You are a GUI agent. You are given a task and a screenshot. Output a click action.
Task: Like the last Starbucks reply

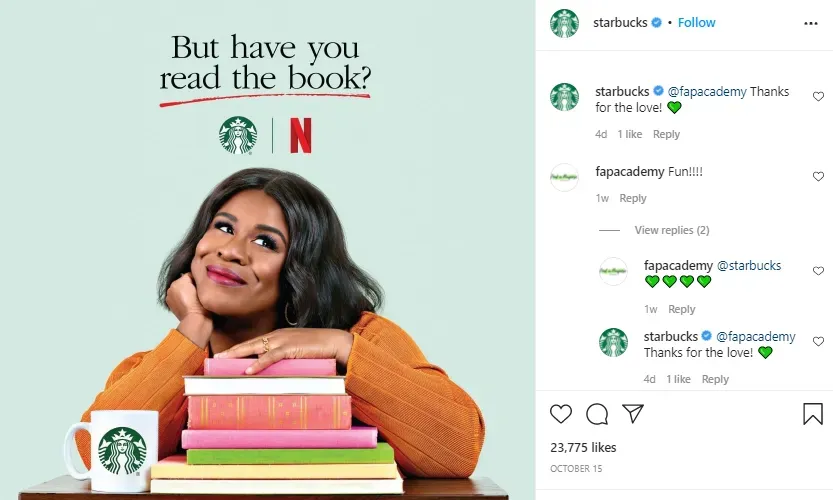tap(818, 342)
